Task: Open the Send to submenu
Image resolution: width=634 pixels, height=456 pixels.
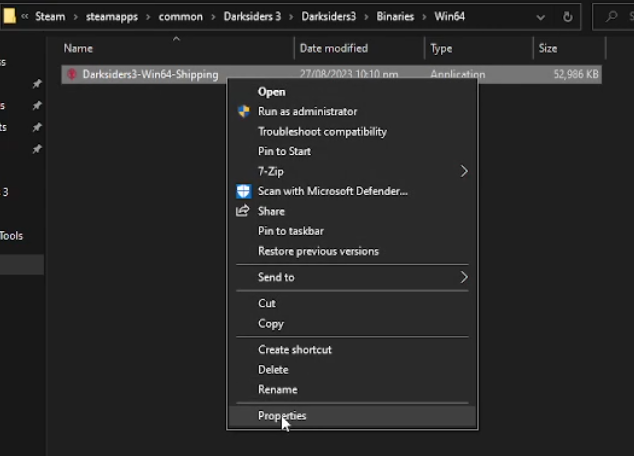Action: pyautogui.click(x=352, y=277)
